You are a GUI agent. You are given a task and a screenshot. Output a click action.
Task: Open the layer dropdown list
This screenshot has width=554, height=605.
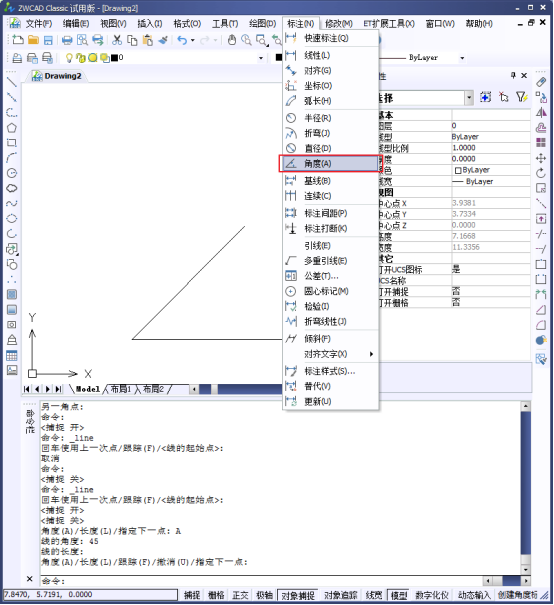[261, 58]
